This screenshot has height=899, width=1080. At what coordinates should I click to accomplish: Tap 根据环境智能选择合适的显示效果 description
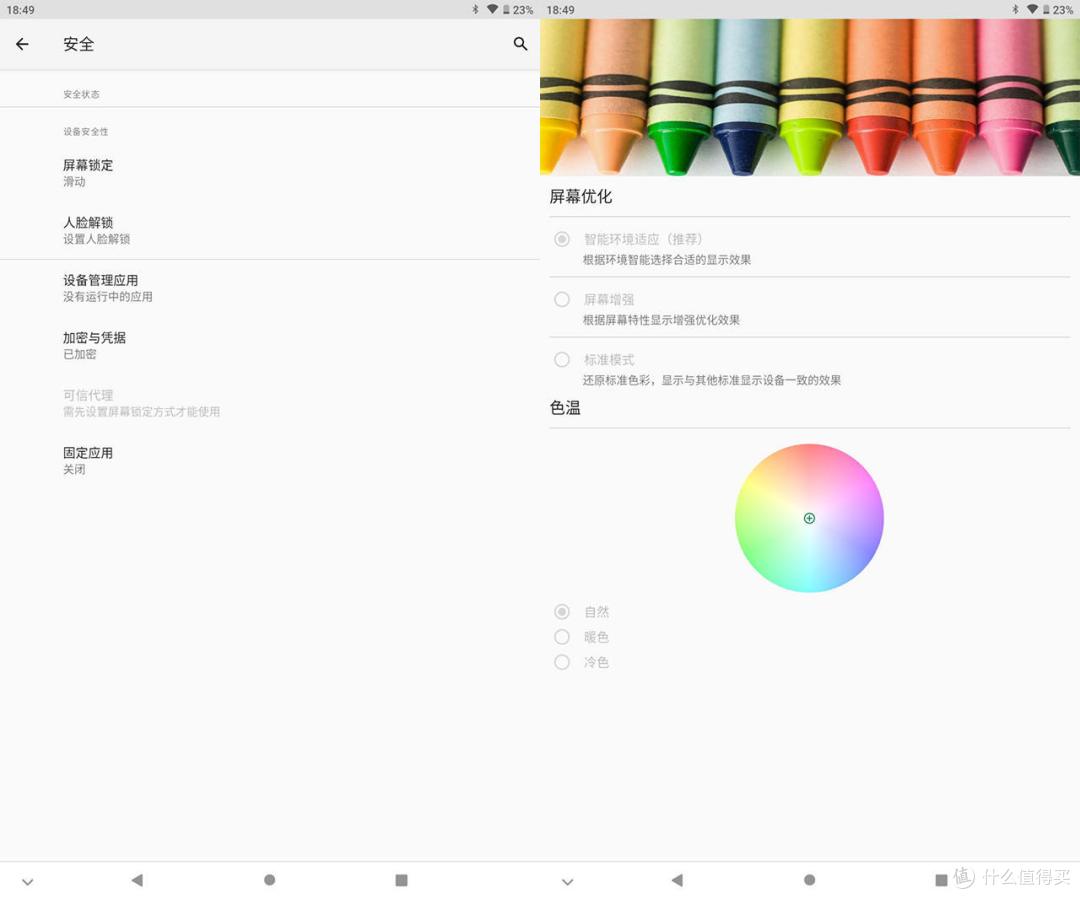(x=667, y=260)
